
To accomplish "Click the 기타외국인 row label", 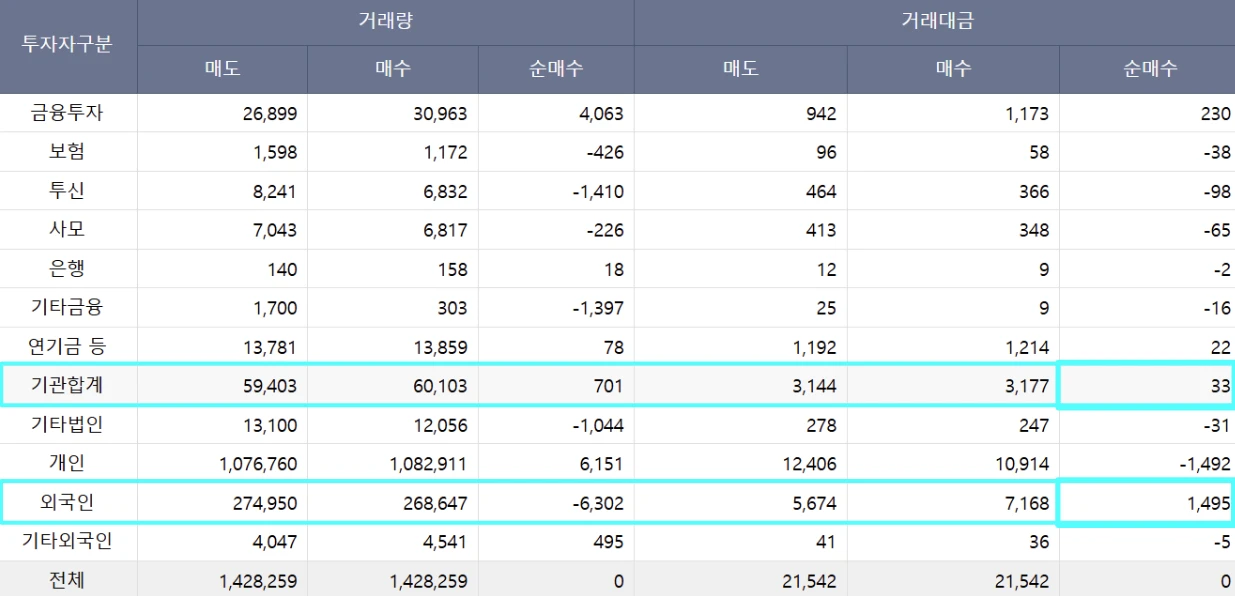I will coord(67,542).
